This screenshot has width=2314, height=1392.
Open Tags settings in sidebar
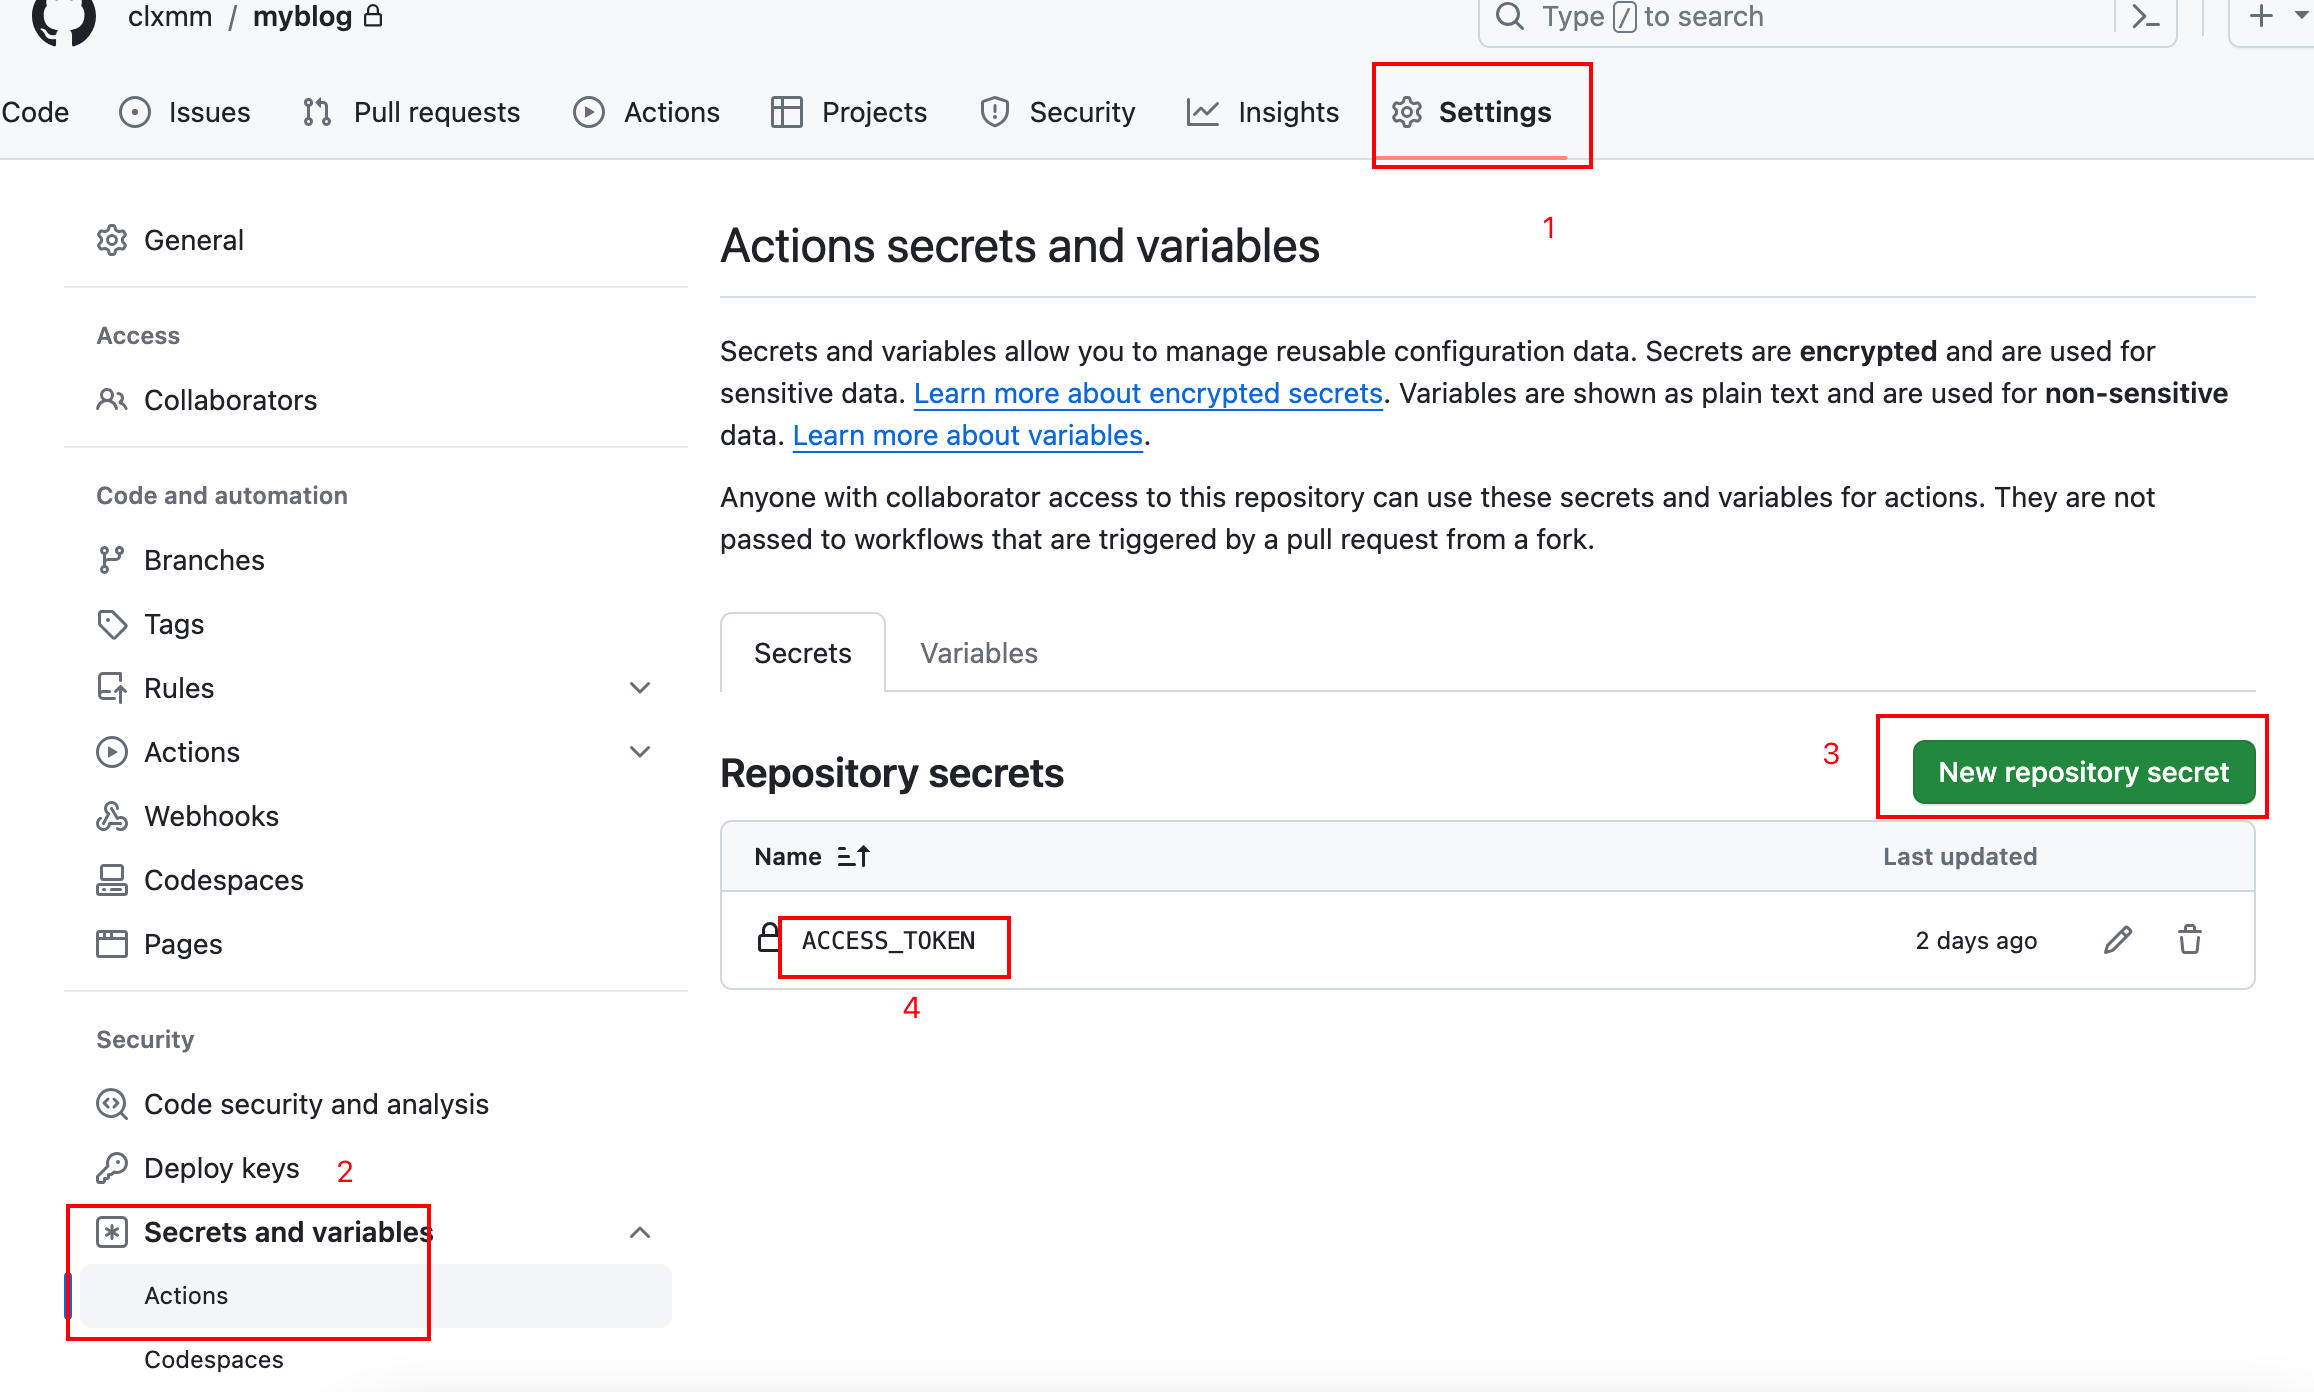coord(174,624)
